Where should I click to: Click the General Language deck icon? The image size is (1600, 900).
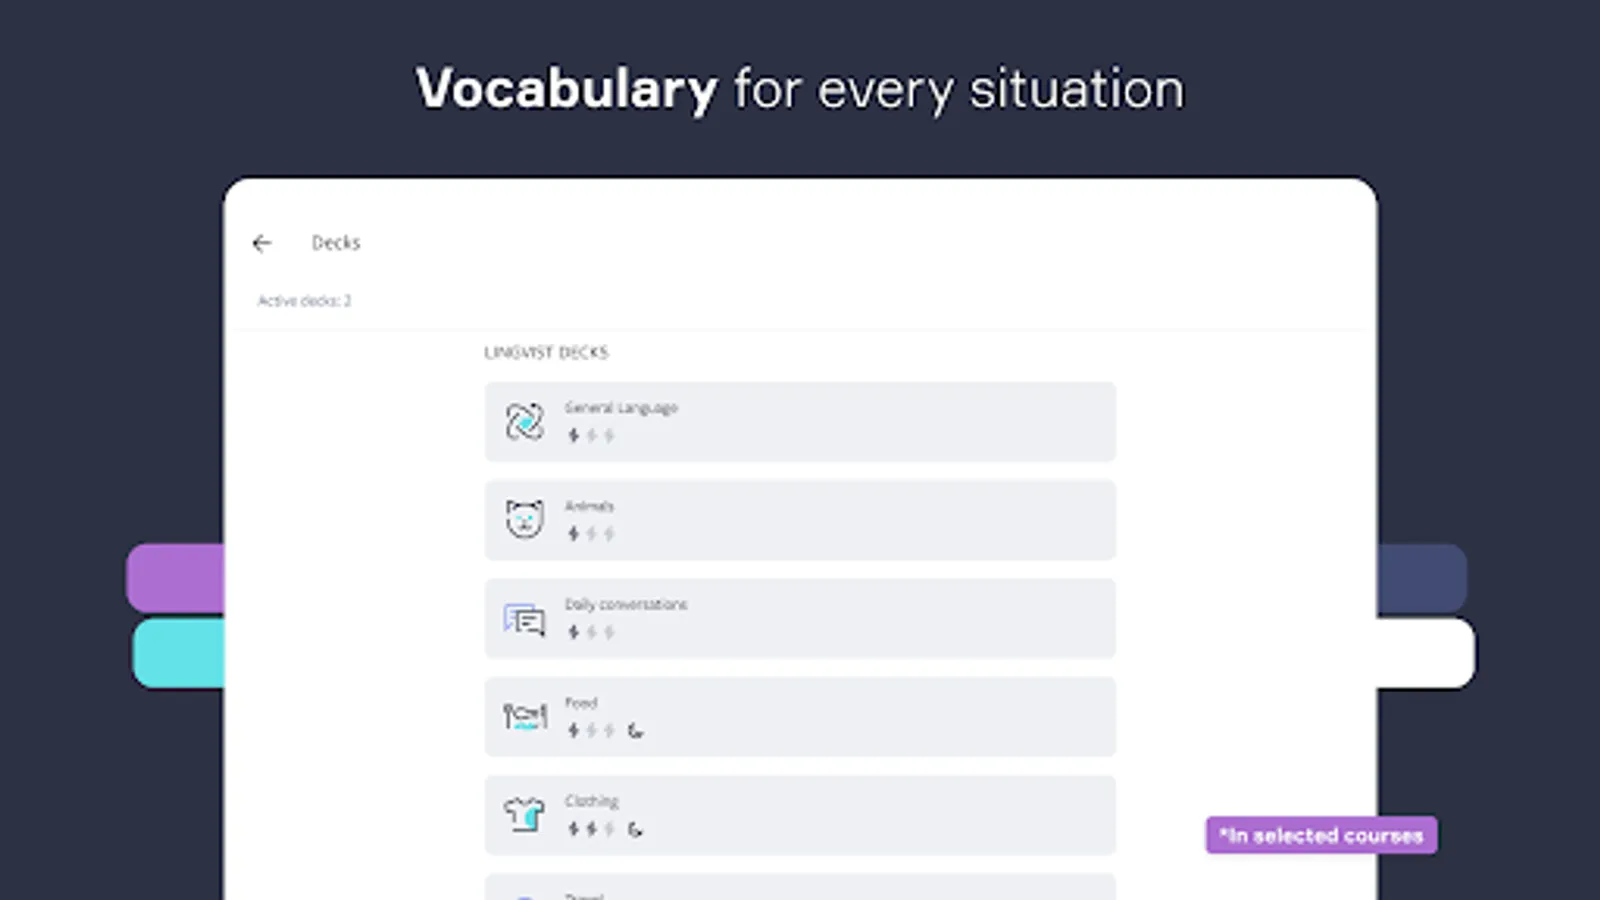[x=524, y=422]
